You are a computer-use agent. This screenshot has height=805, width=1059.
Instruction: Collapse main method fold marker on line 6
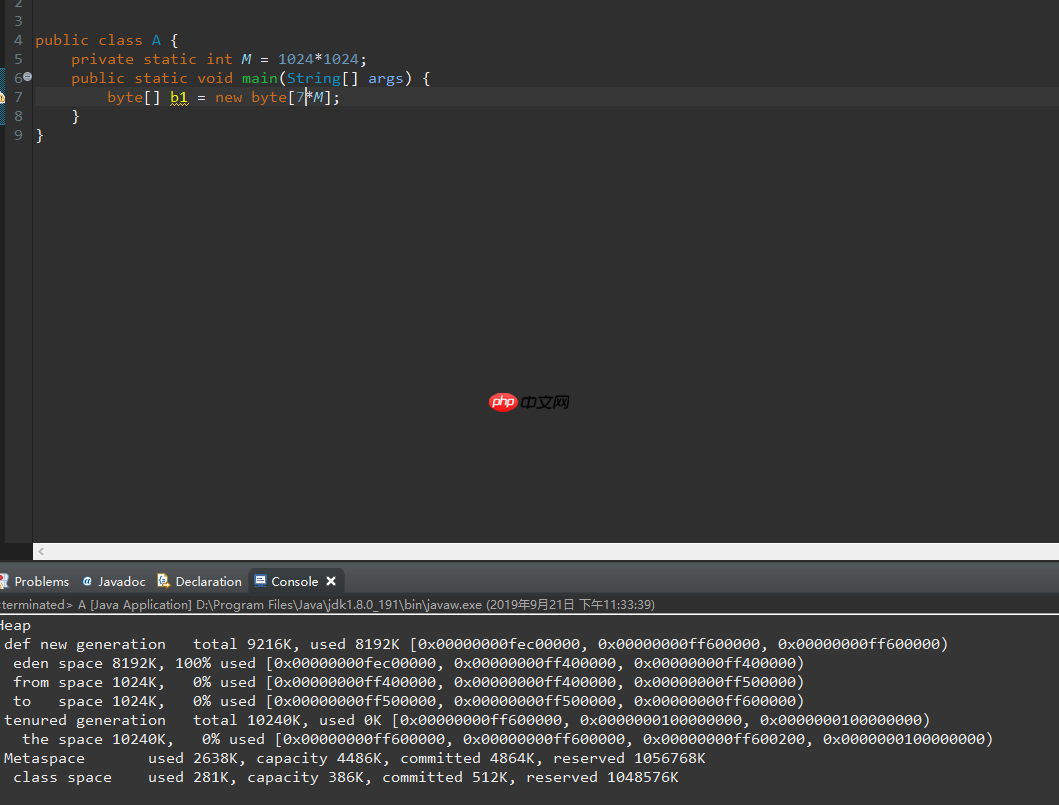[x=28, y=77]
